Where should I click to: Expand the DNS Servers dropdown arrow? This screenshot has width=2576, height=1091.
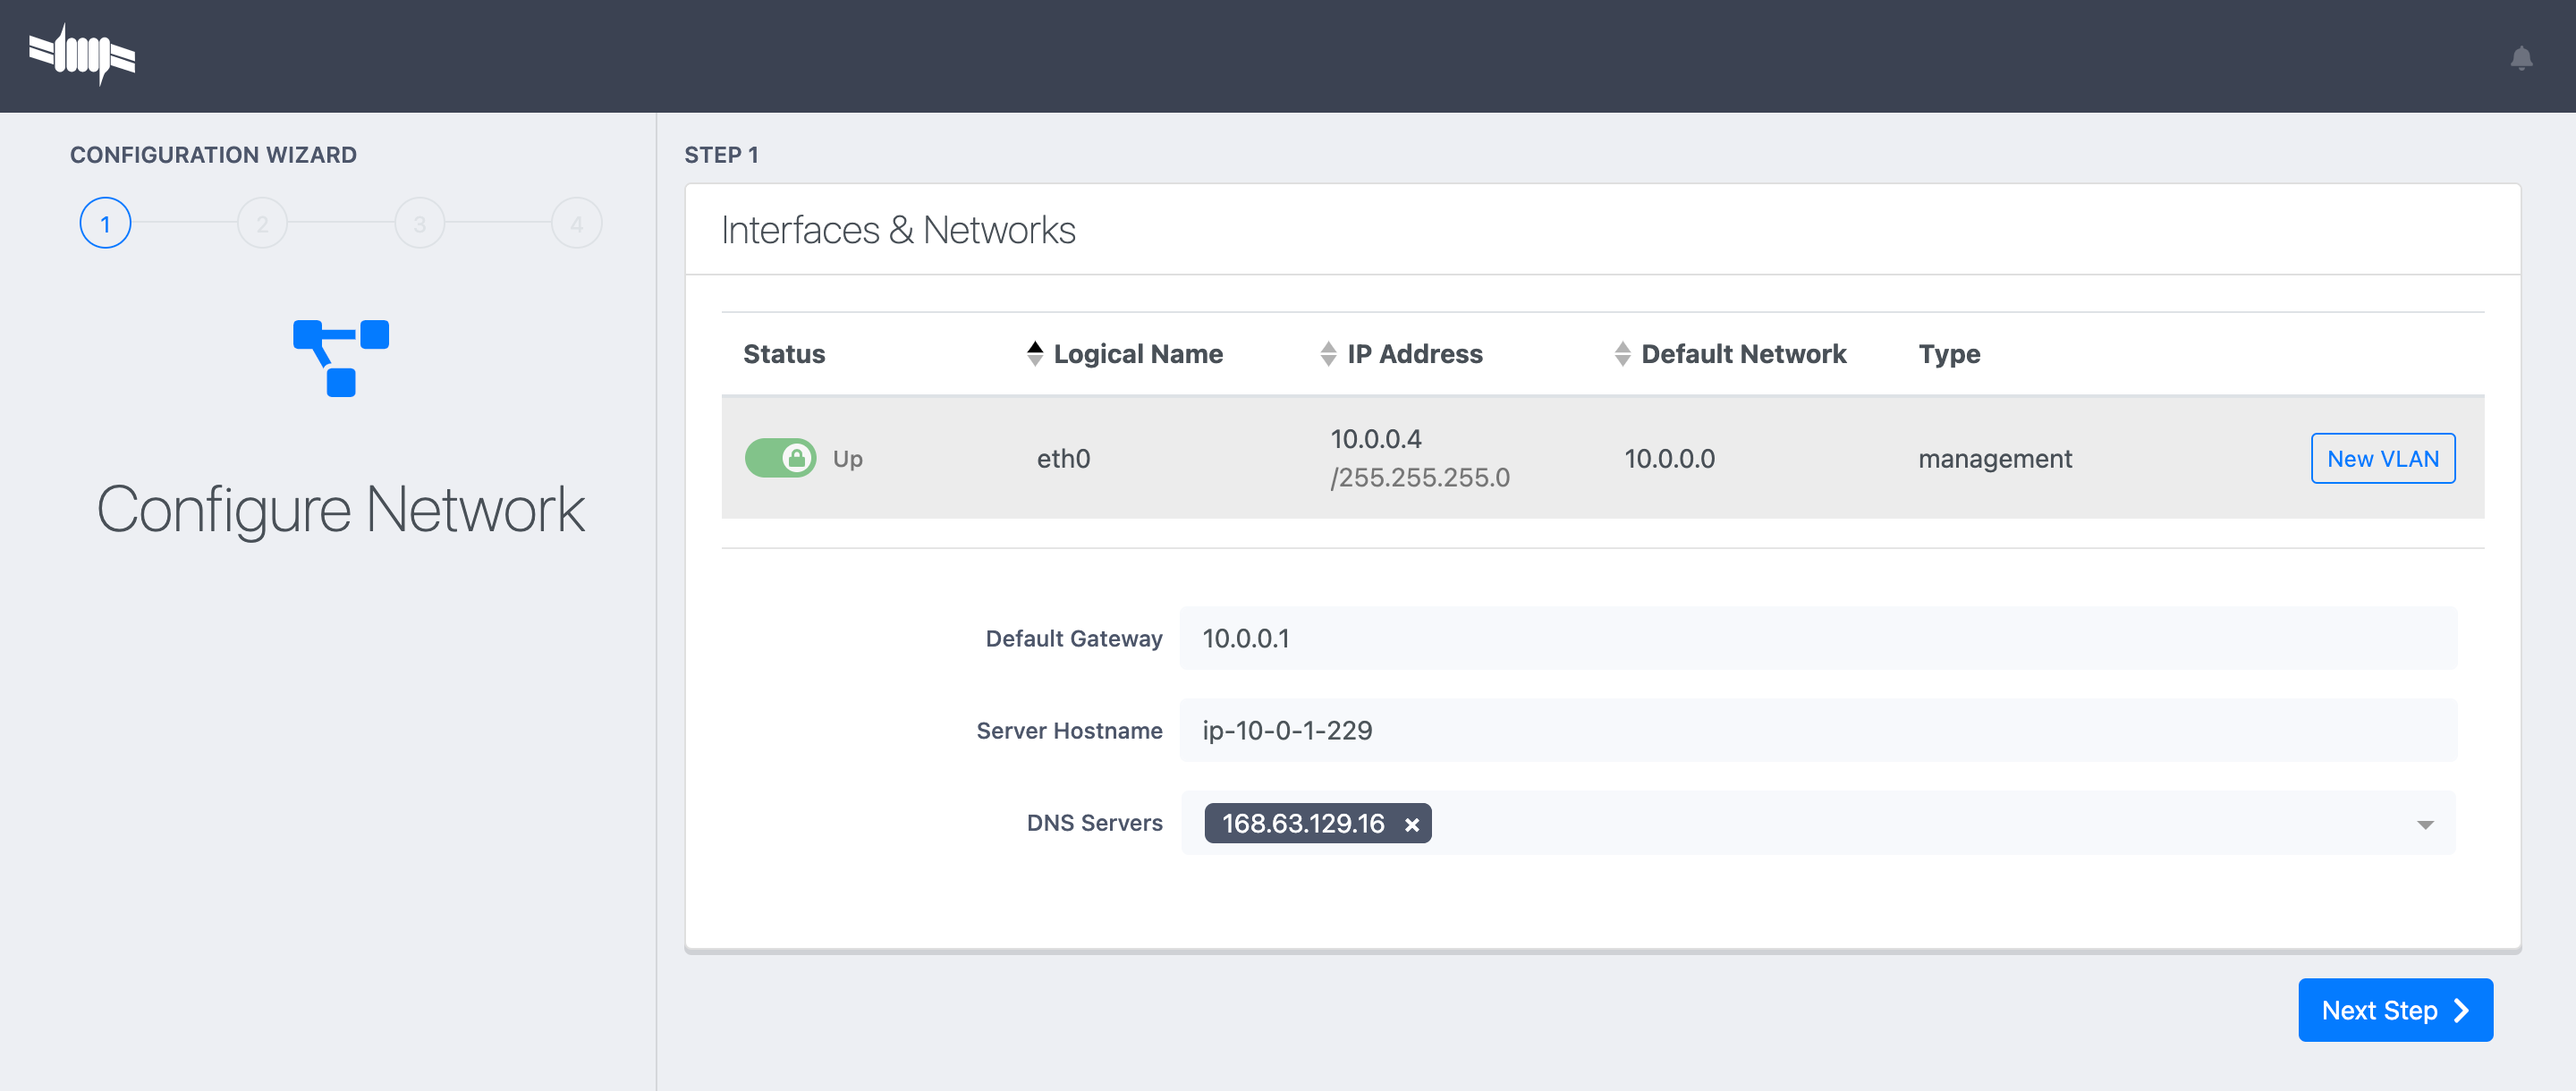click(x=2425, y=824)
